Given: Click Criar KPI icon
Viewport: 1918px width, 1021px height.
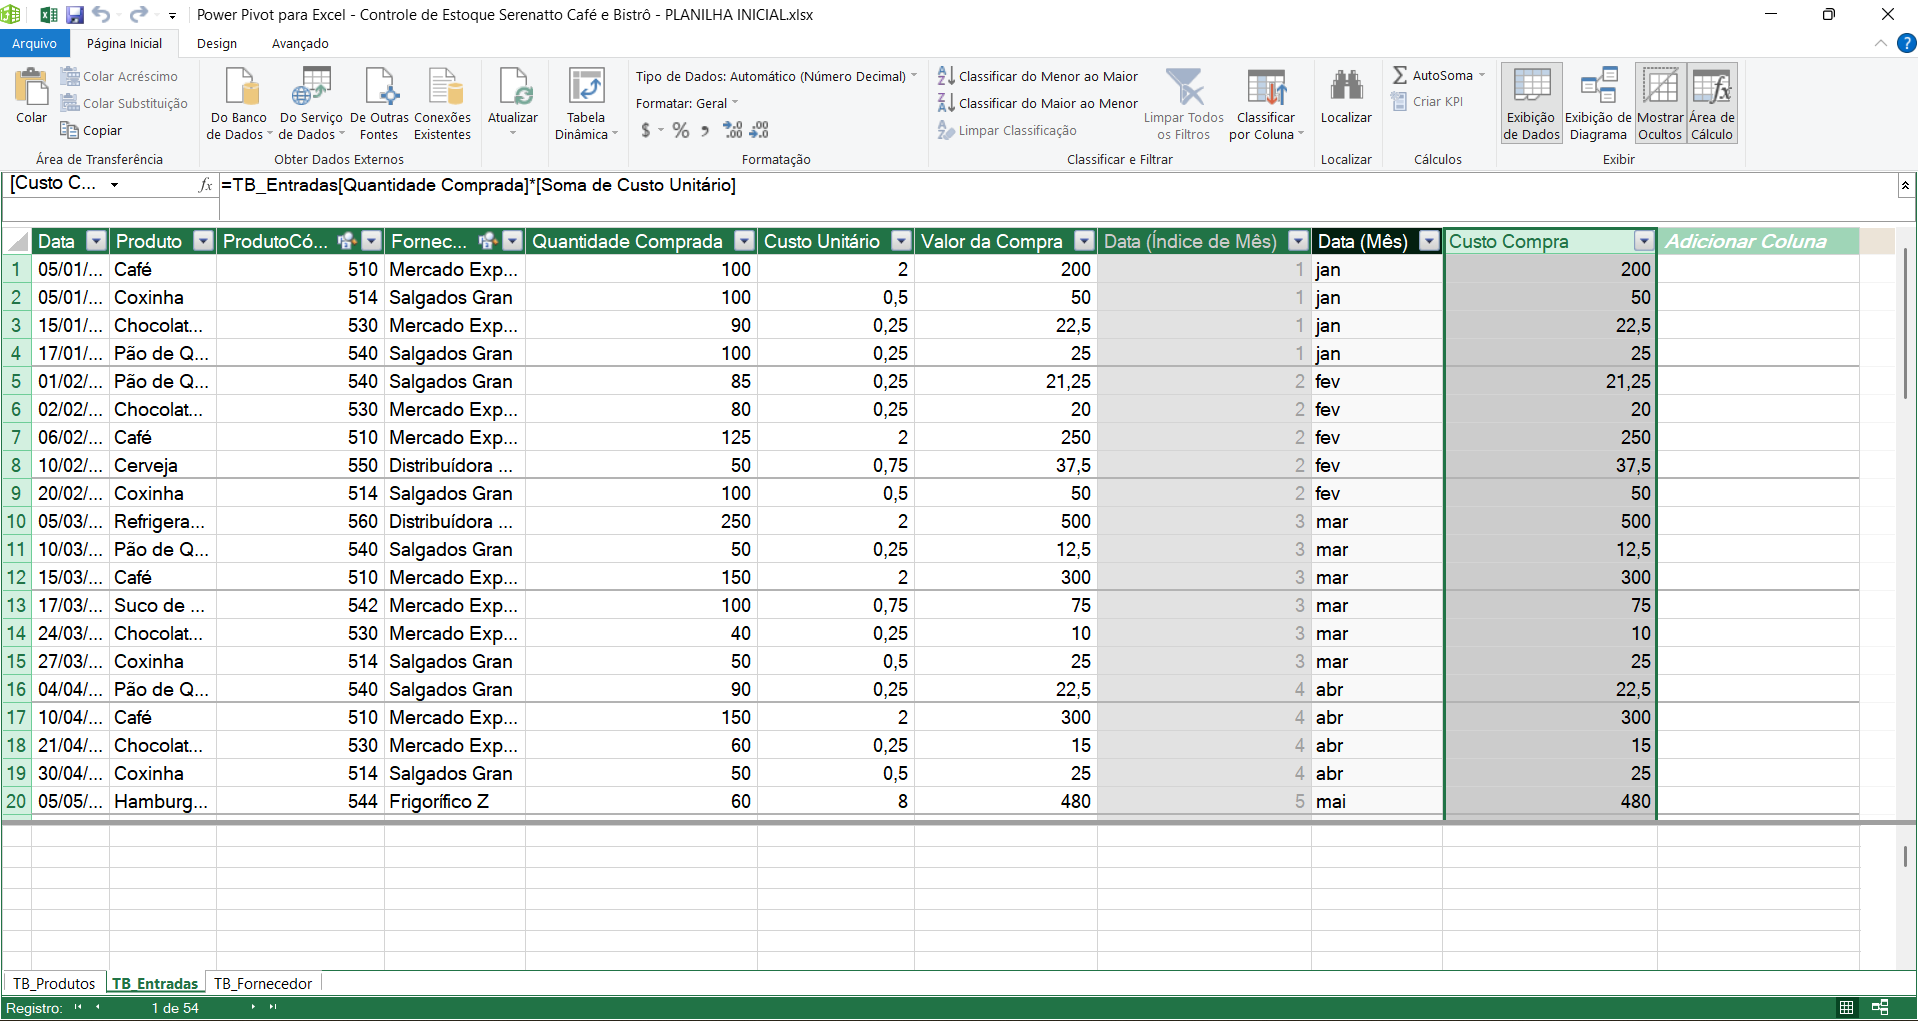Looking at the screenshot, I should pyautogui.click(x=1399, y=101).
